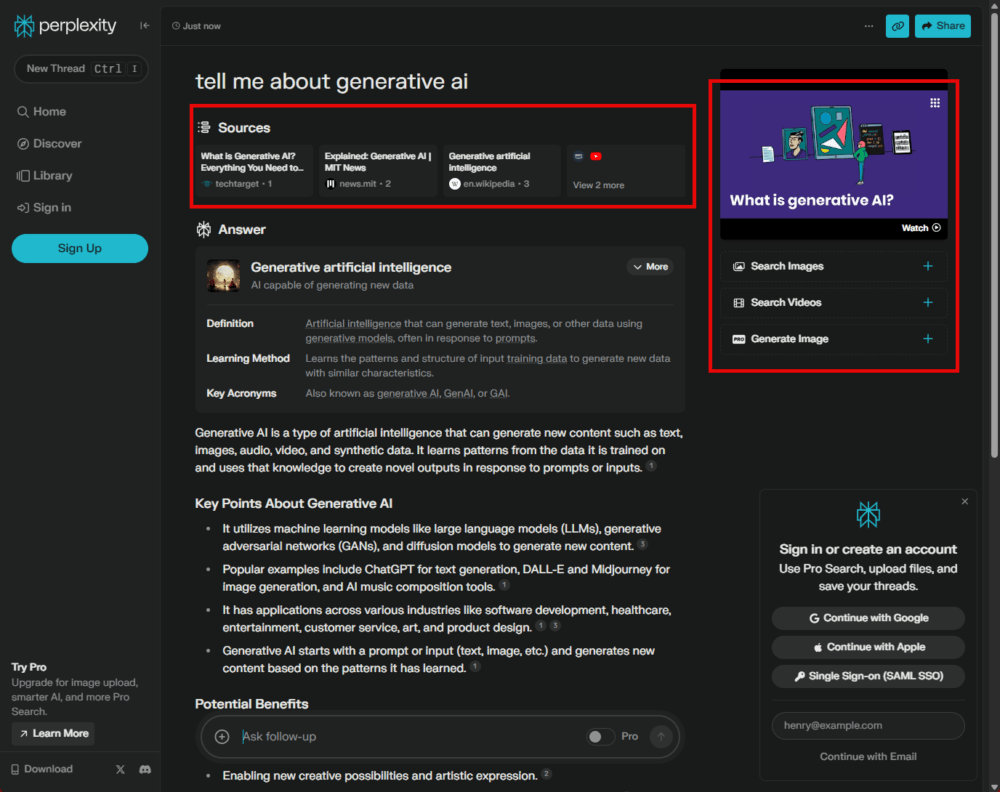Start a New Thread
Image resolution: width=1000 pixels, height=792 pixels.
81,69
